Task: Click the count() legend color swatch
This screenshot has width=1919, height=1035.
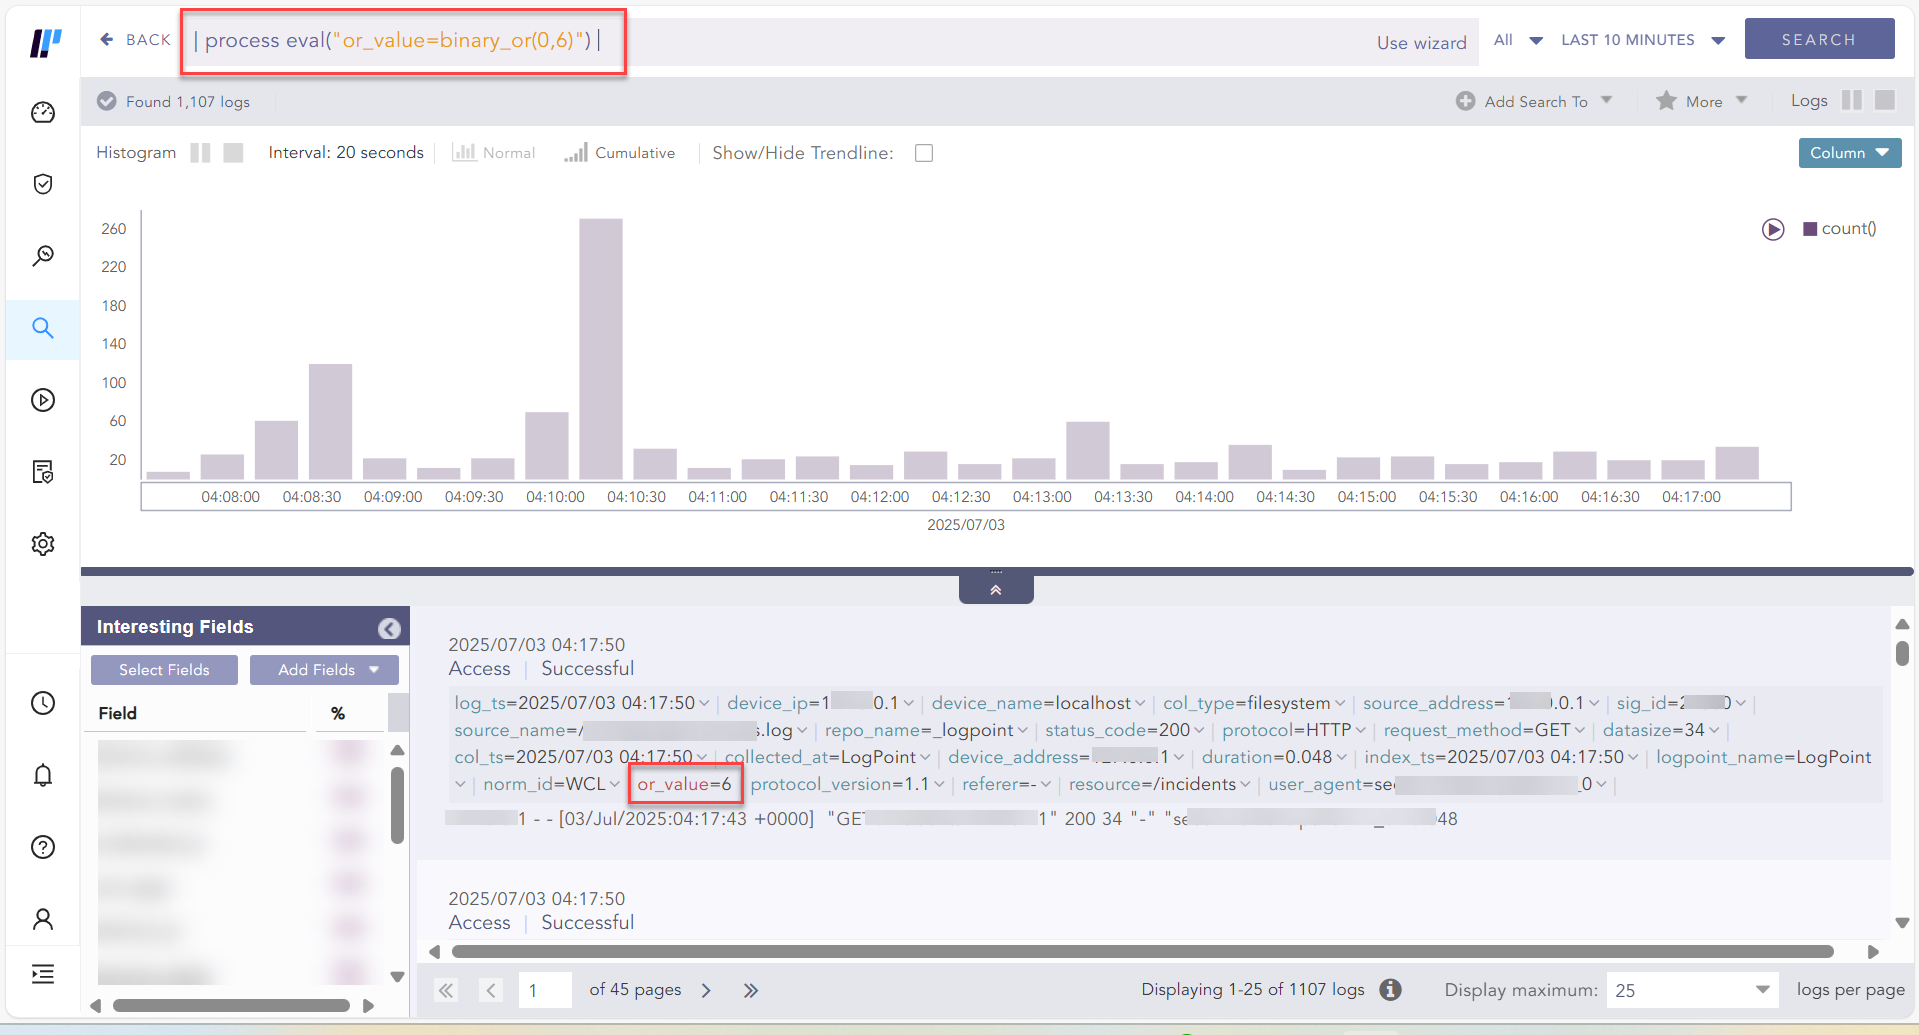Action: tap(1810, 229)
